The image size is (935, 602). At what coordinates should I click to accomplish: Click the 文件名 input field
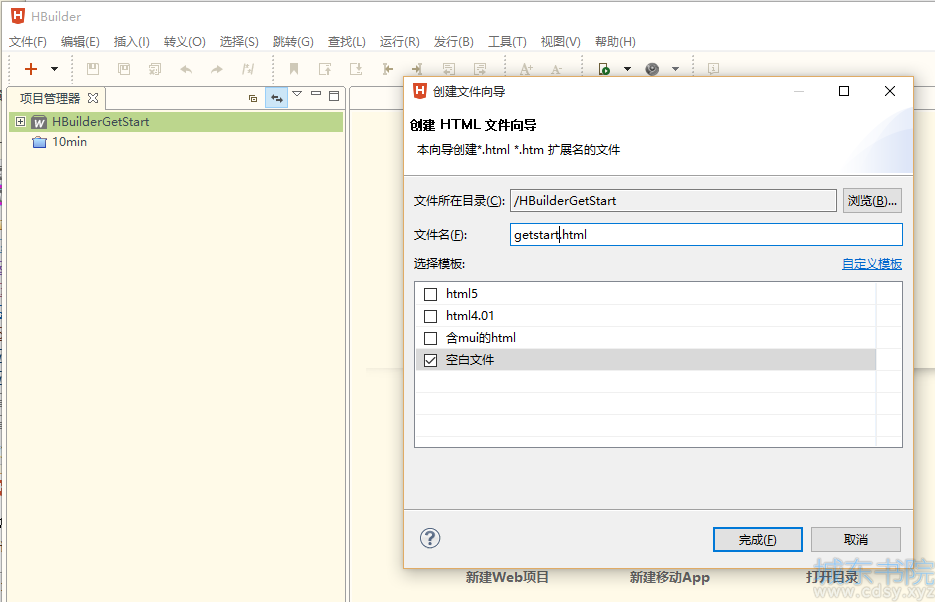(706, 234)
